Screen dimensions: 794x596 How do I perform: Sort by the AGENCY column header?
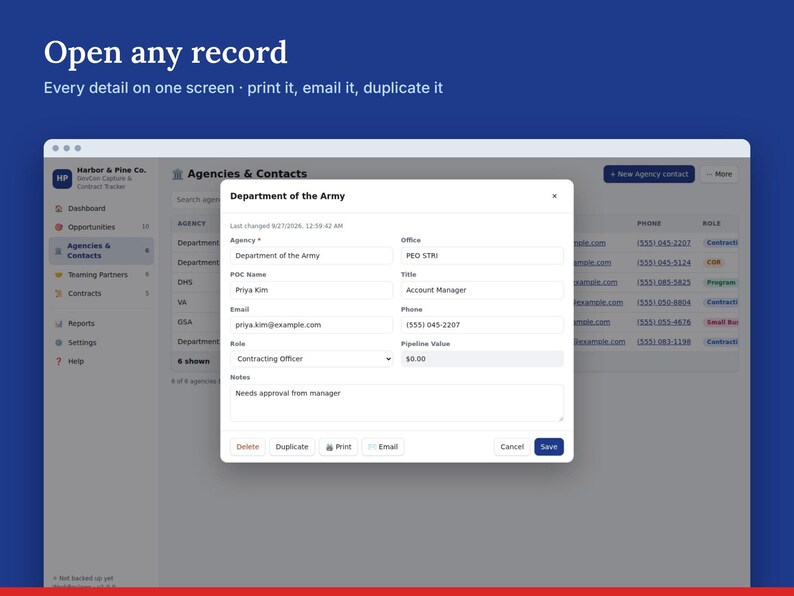191,223
